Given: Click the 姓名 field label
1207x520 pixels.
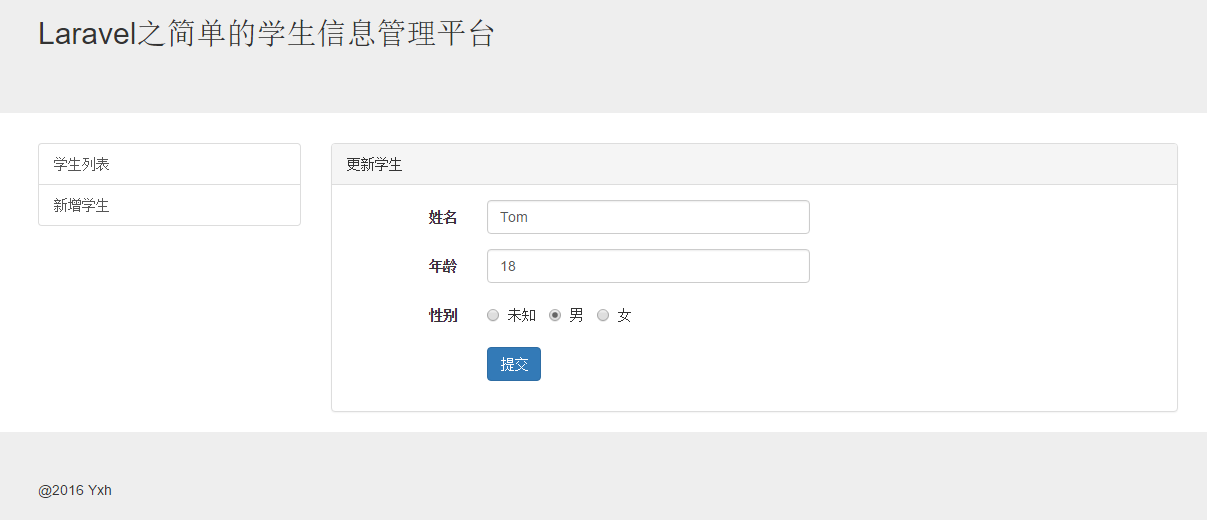Looking at the screenshot, I should pos(443,217).
